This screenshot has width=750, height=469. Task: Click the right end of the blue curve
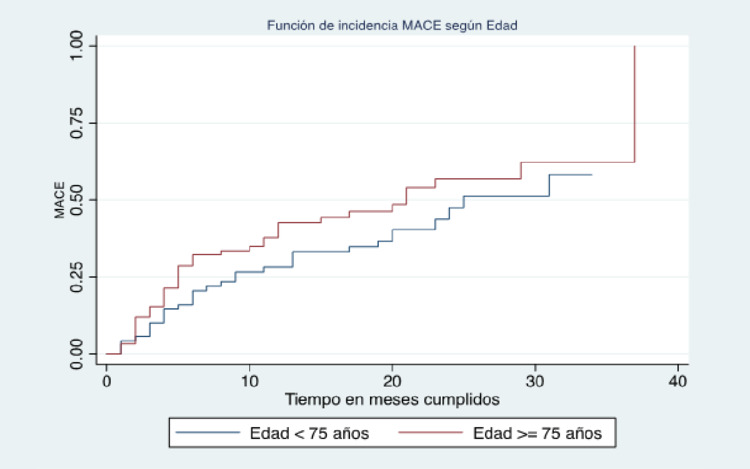(x=591, y=175)
